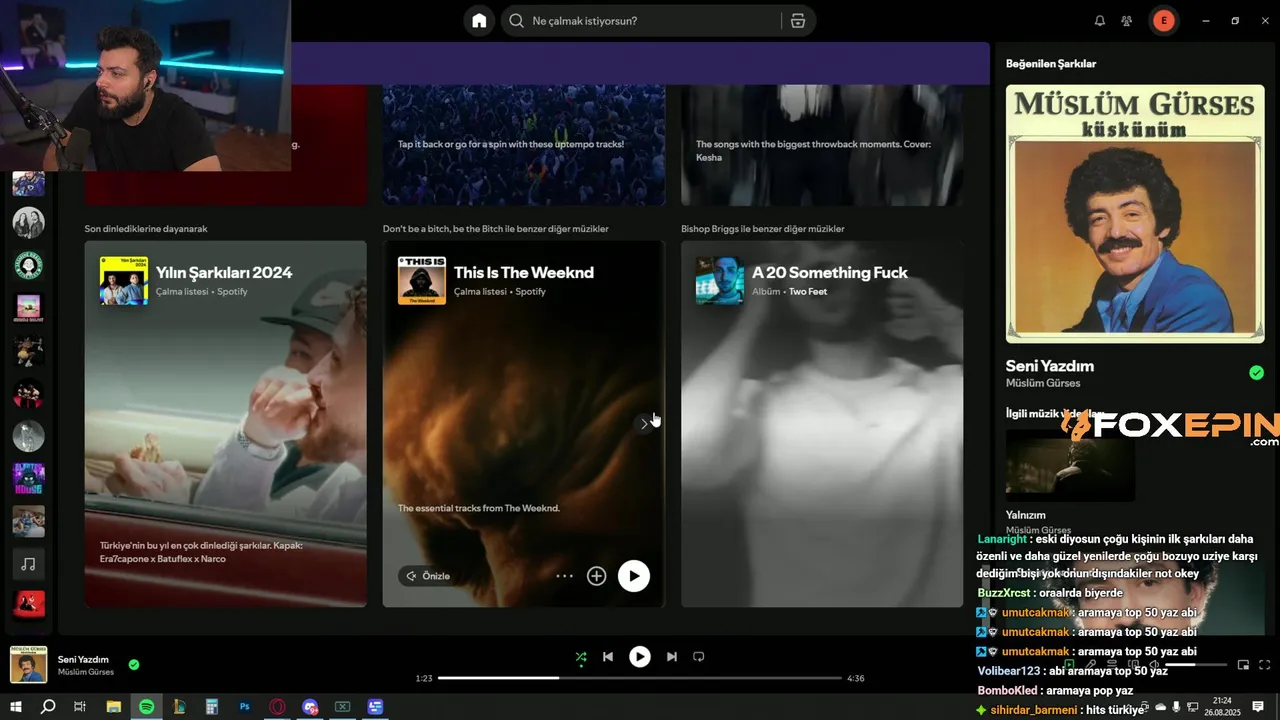Click next arrow on The Weeknd card
The width and height of the screenshot is (1280, 720).
point(644,424)
